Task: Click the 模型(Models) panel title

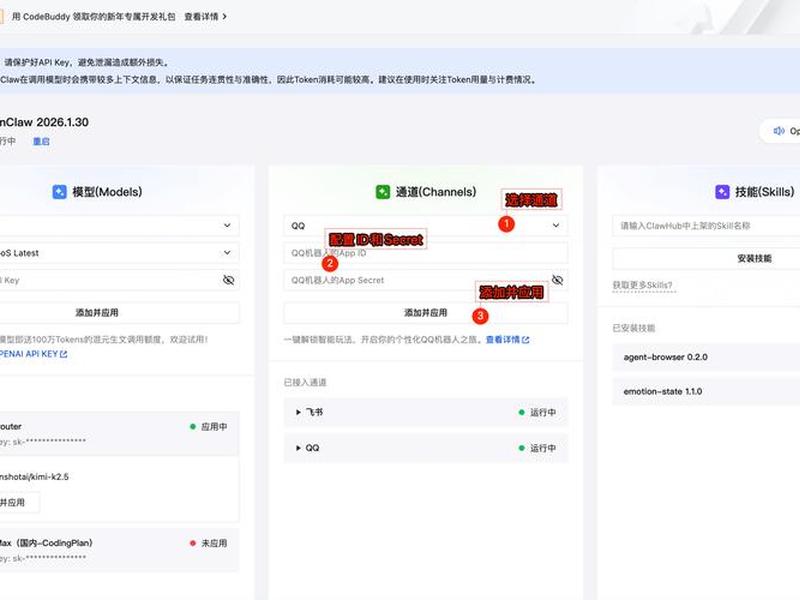Action: click(107, 192)
